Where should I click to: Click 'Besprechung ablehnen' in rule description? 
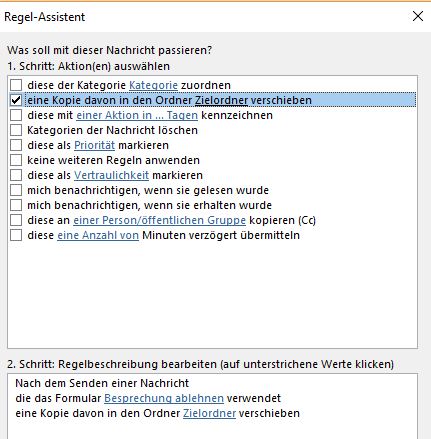[x=164, y=398]
